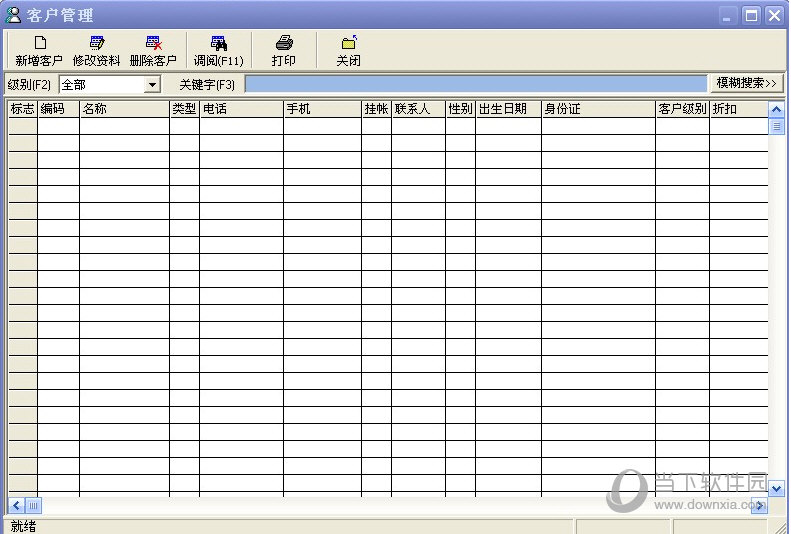Viewport: 791px width, 534px height.
Task: Click the 打印 printer icon
Action: tap(284, 43)
